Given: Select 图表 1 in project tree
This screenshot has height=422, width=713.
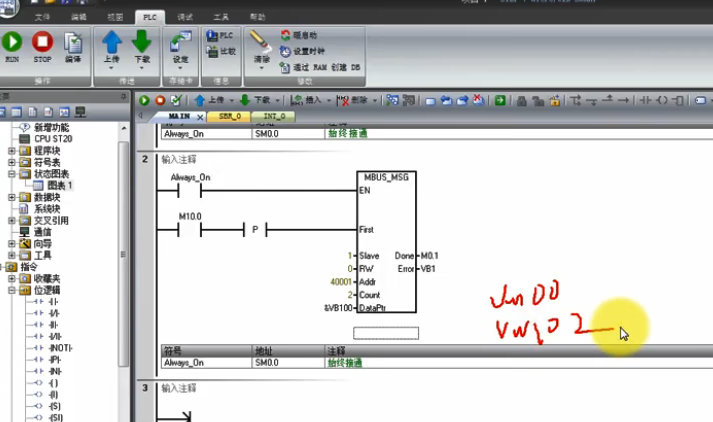Looking at the screenshot, I should point(58,185).
